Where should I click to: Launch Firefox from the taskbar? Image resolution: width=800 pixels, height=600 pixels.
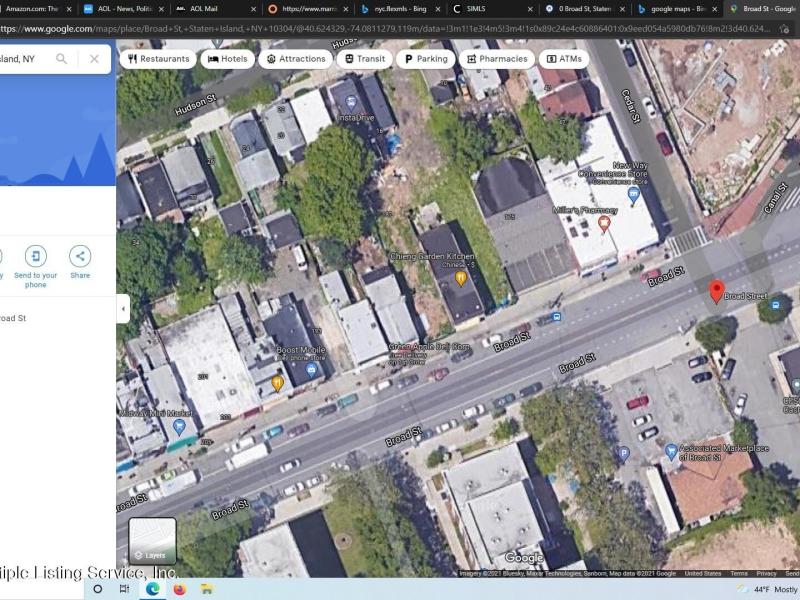[180, 589]
